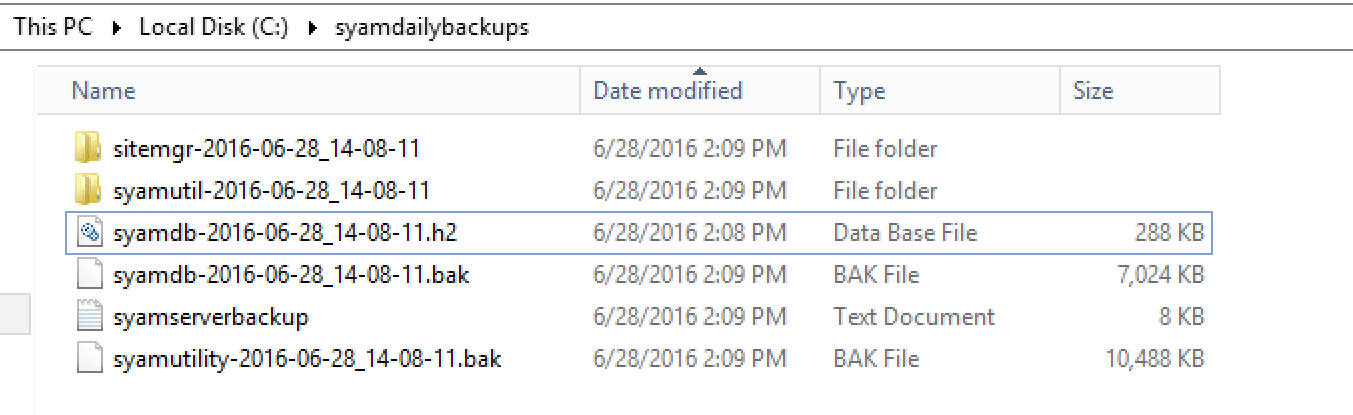This screenshot has height=415, width=1353.
Task: Click the sitemgr folder icon
Action: [88, 149]
